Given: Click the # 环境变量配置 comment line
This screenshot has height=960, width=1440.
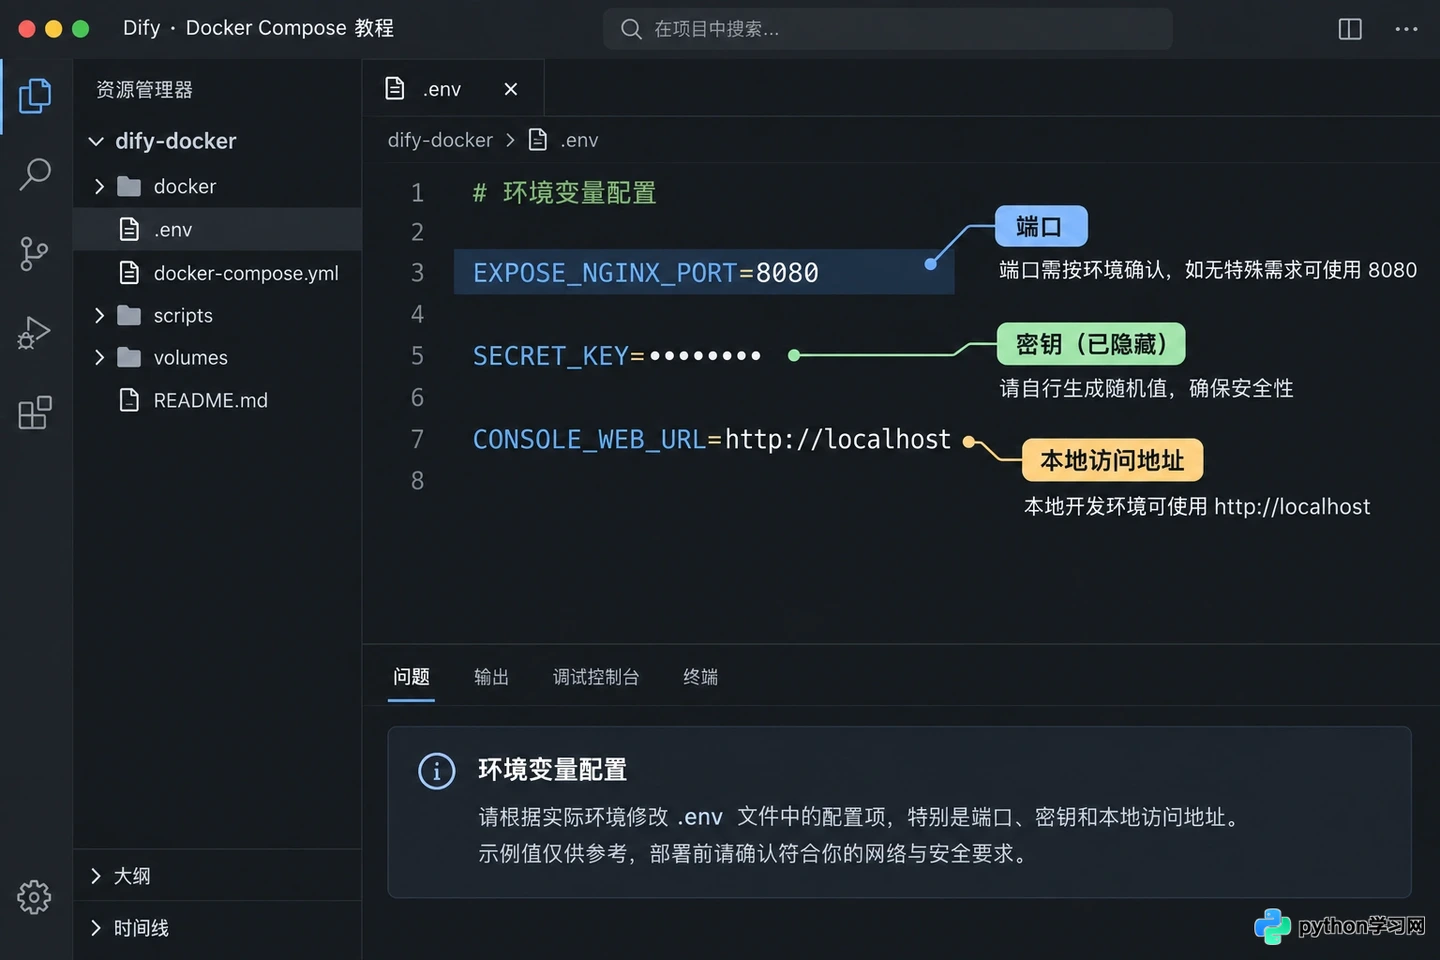Looking at the screenshot, I should click(564, 192).
